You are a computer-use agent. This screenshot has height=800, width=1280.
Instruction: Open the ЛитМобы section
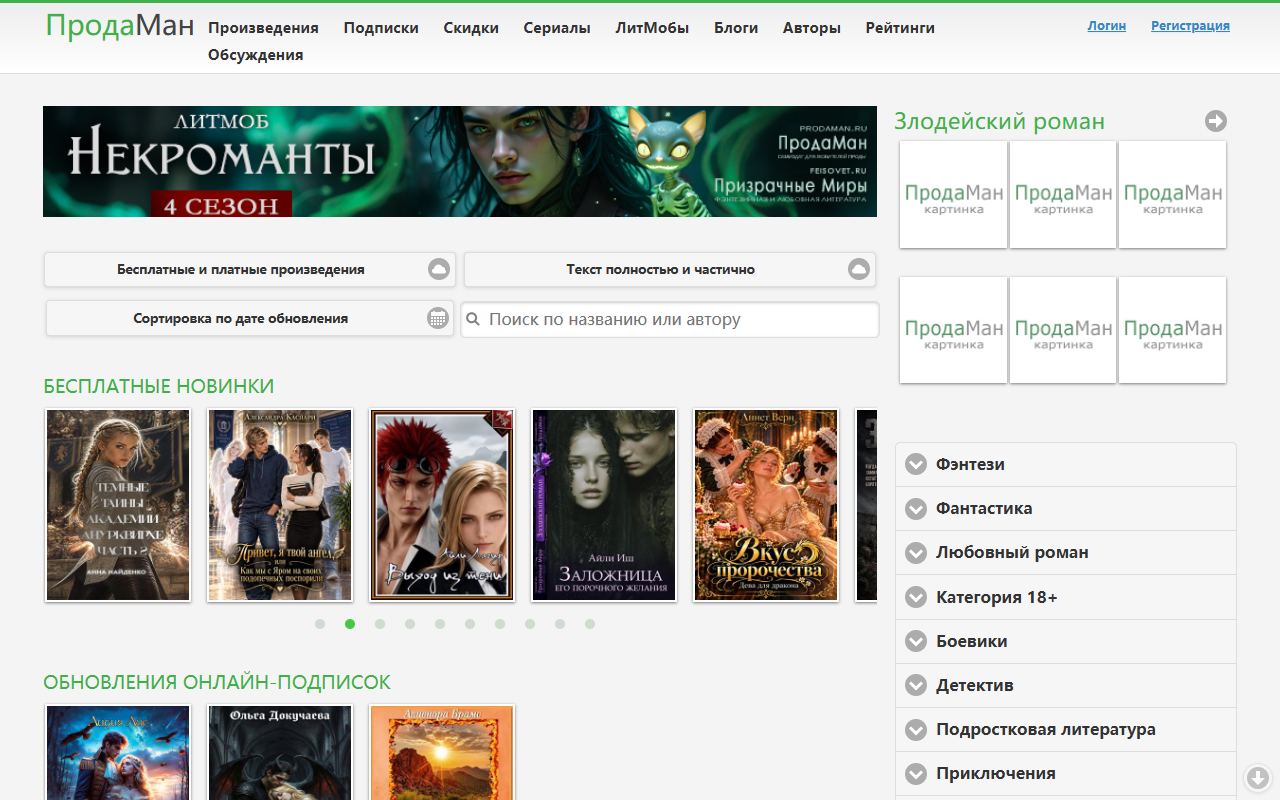pos(652,28)
